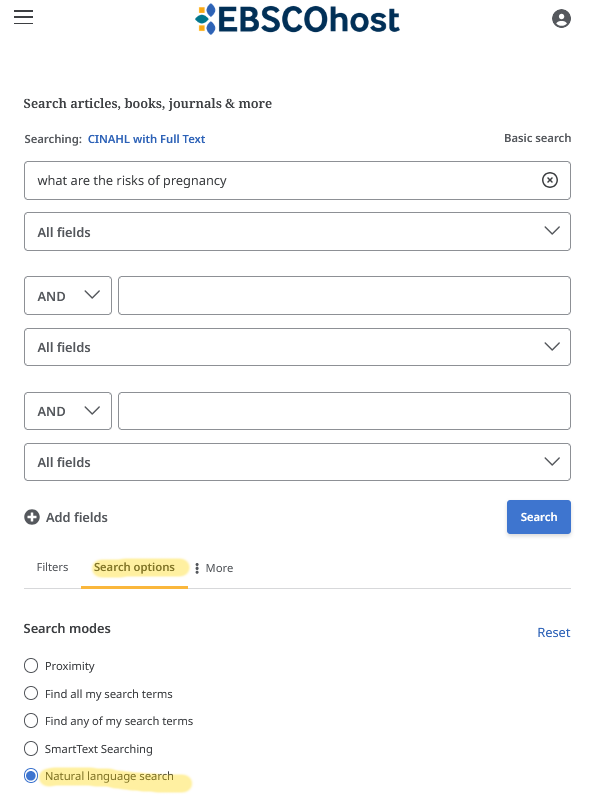
Task: Select Natural language search mode
Action: pyautogui.click(x=31, y=776)
